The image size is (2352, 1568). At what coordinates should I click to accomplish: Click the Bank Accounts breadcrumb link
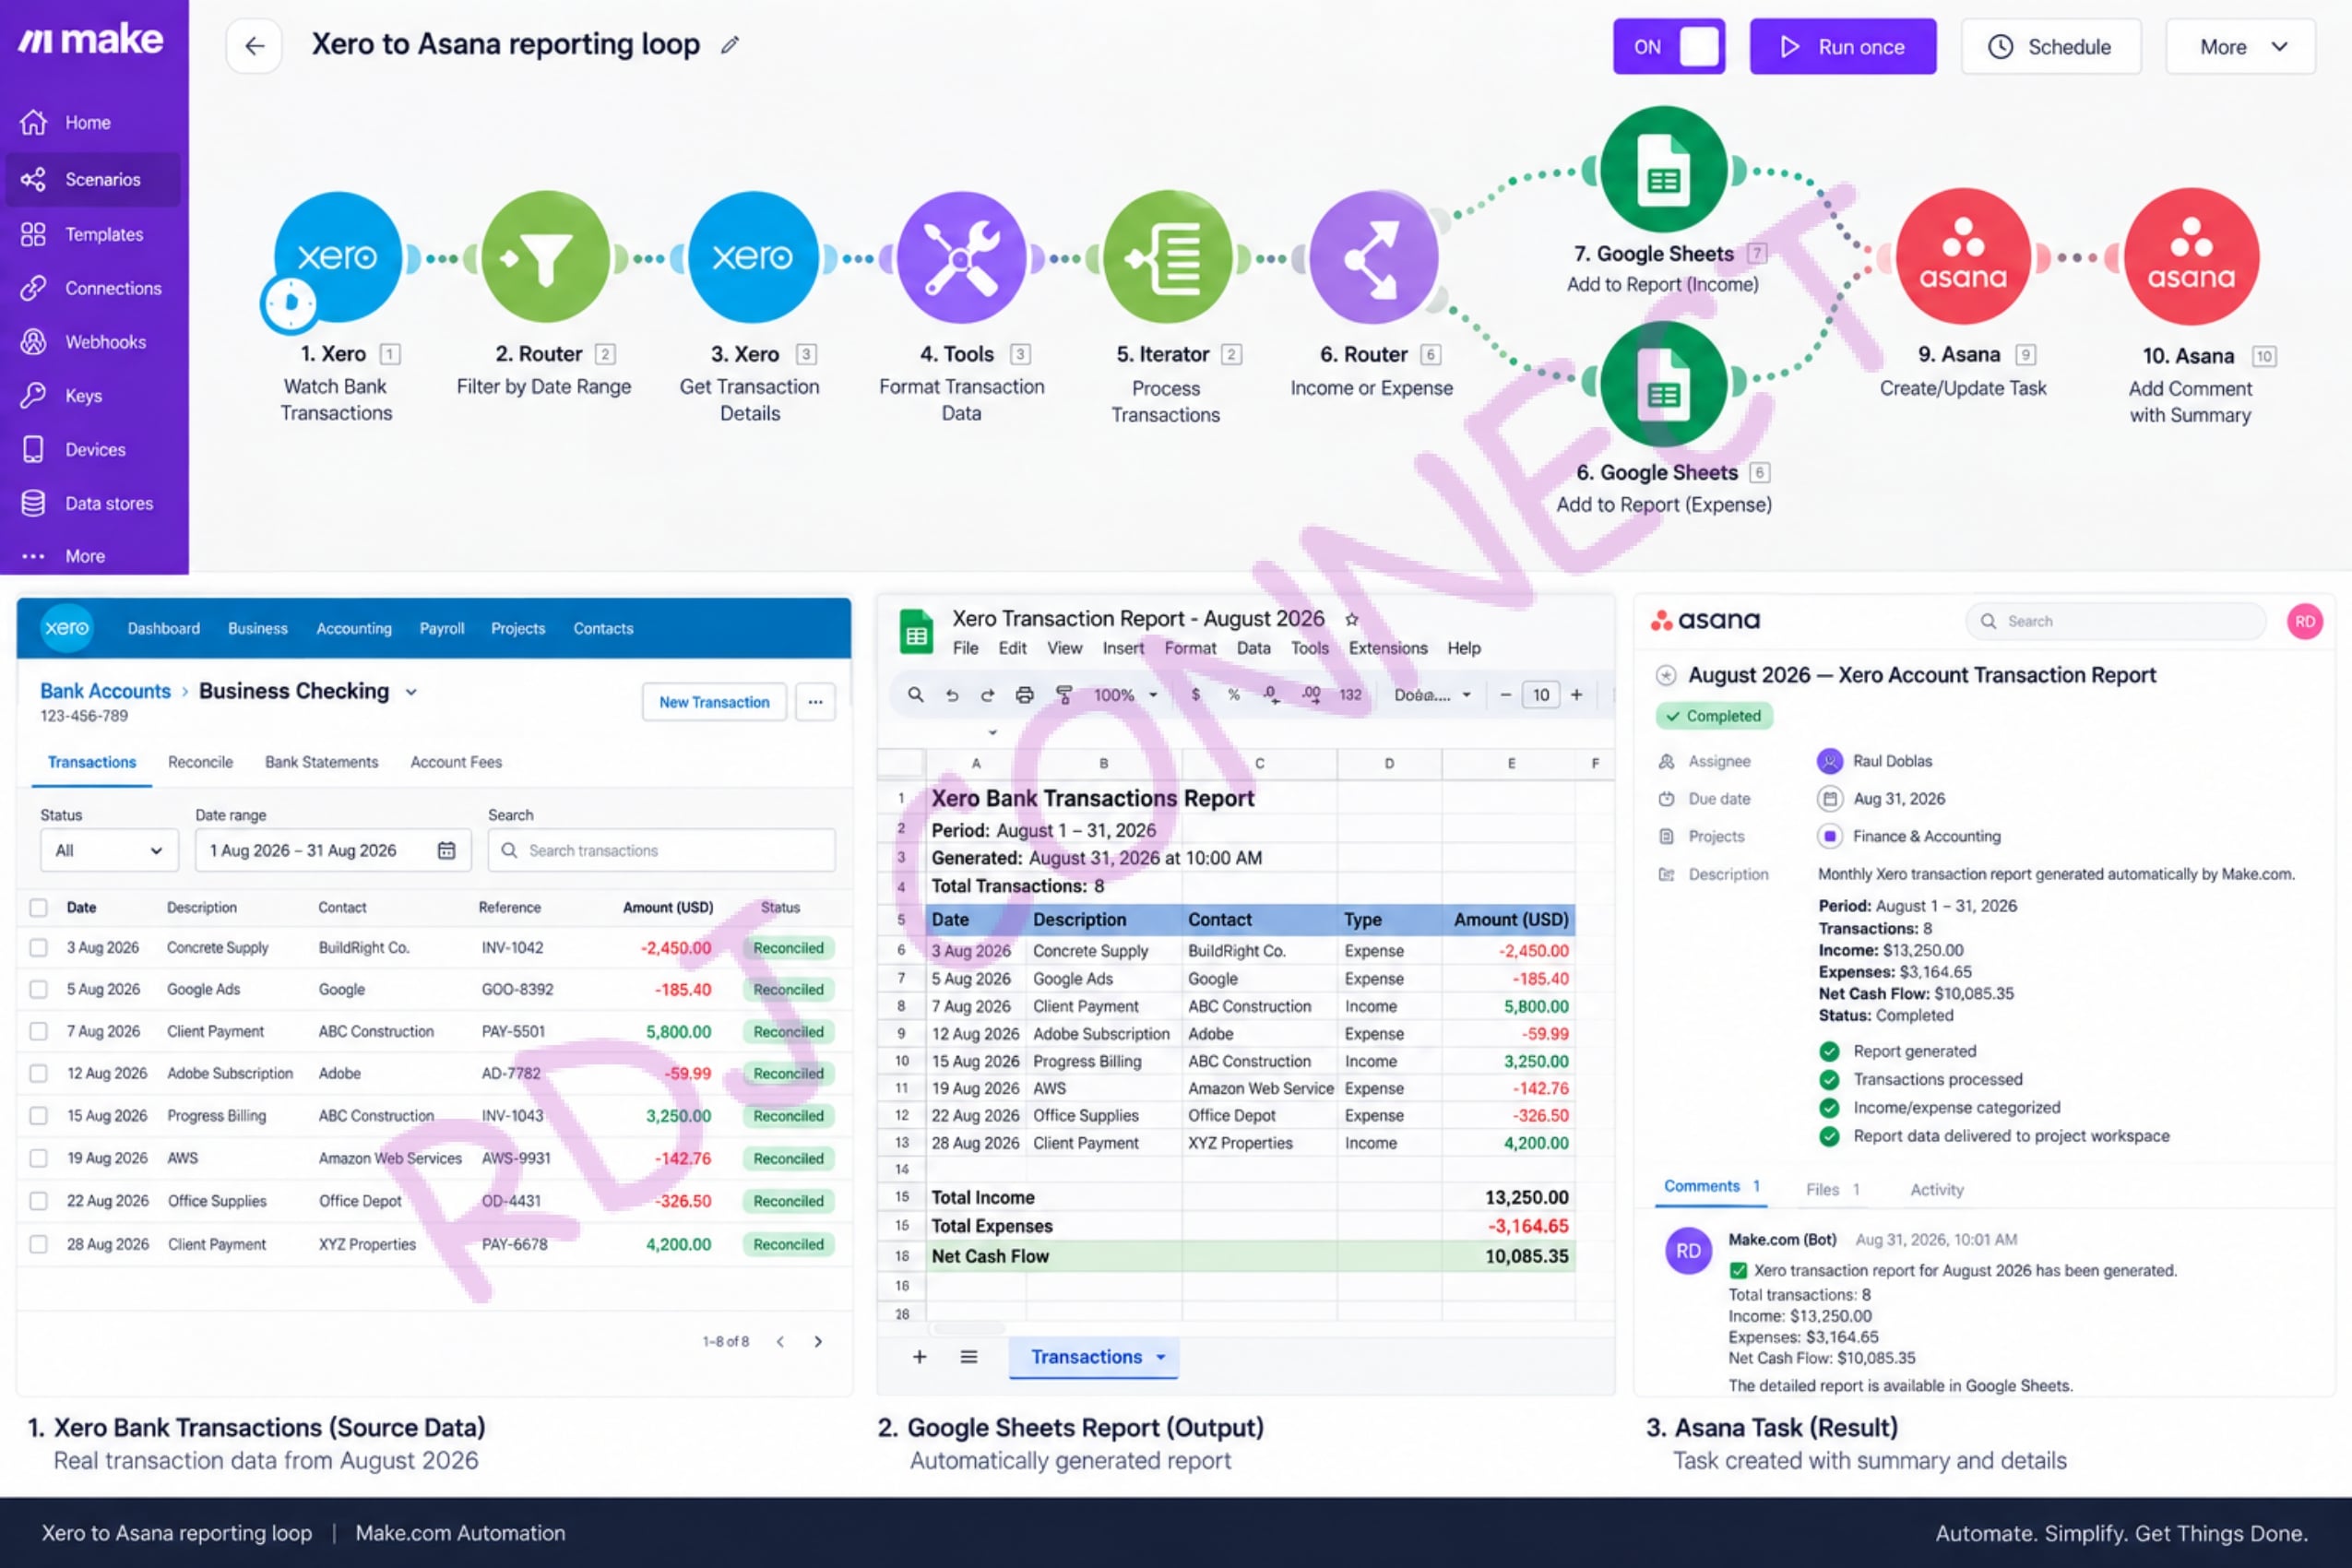(x=105, y=691)
